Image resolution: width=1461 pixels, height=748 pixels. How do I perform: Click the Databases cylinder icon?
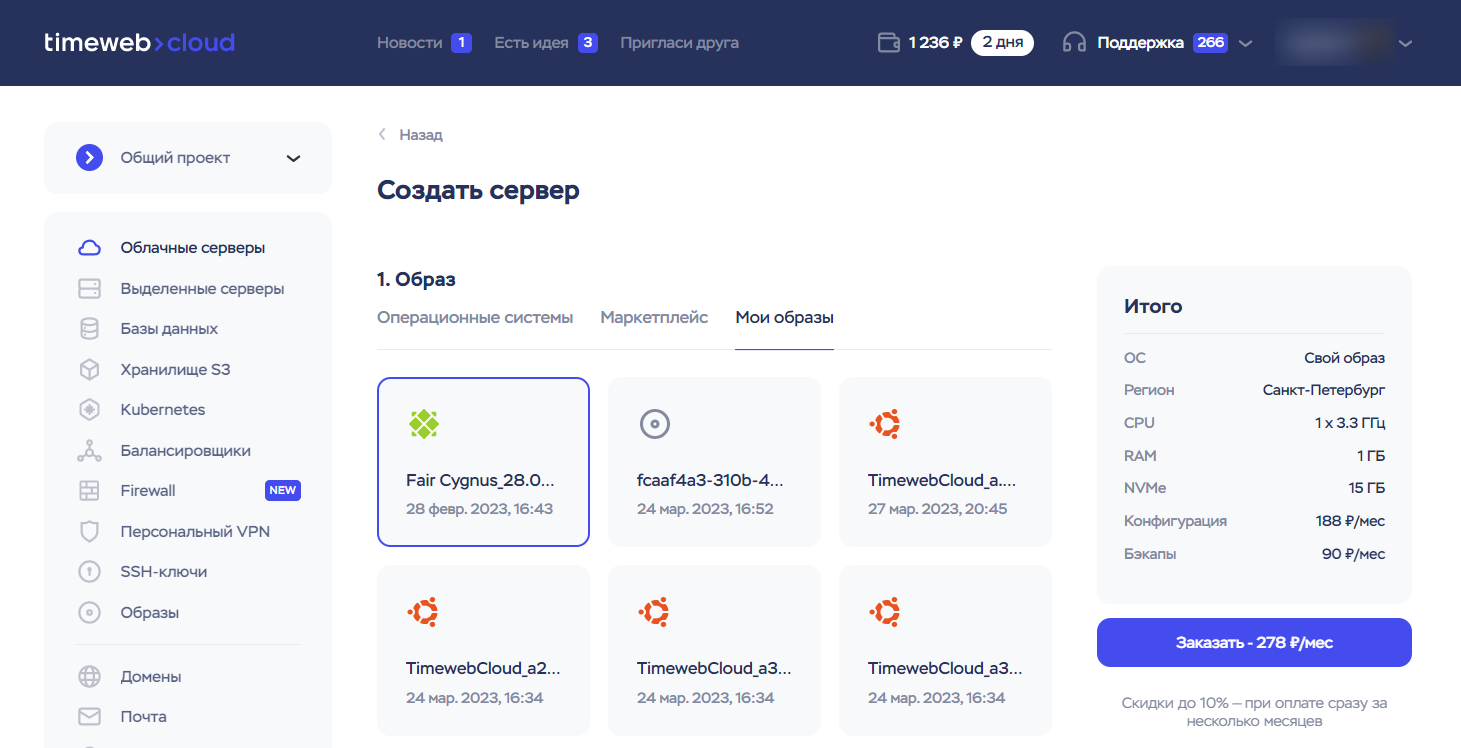tap(90, 329)
